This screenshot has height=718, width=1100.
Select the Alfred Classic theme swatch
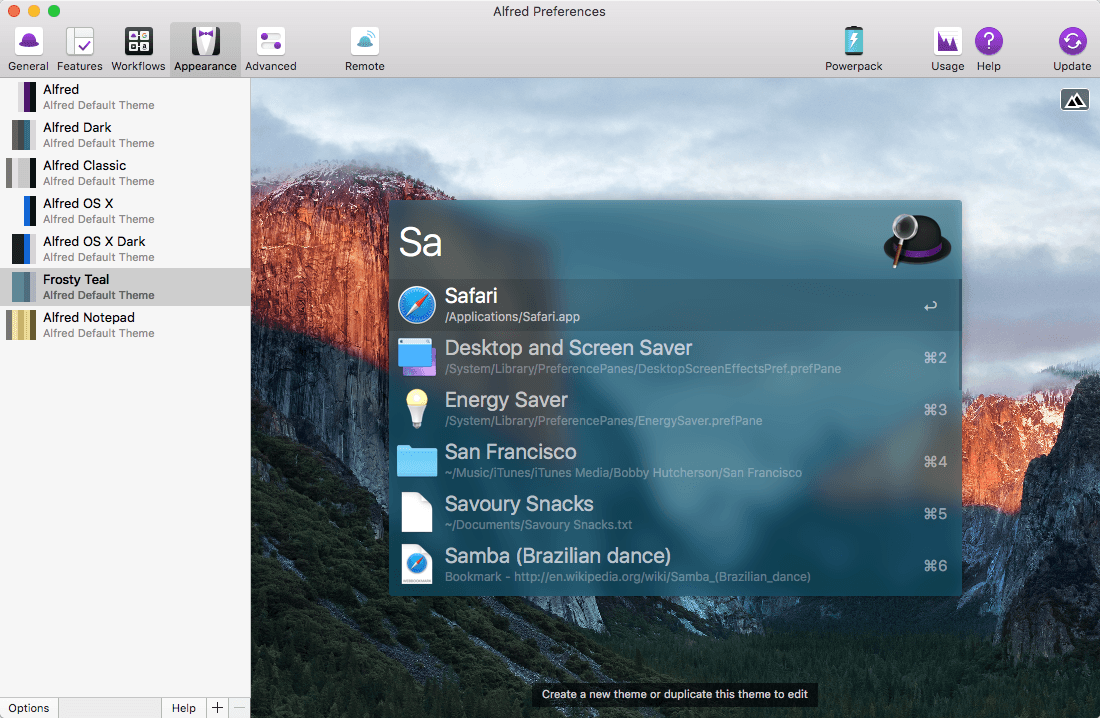pyautogui.click(x=21, y=173)
